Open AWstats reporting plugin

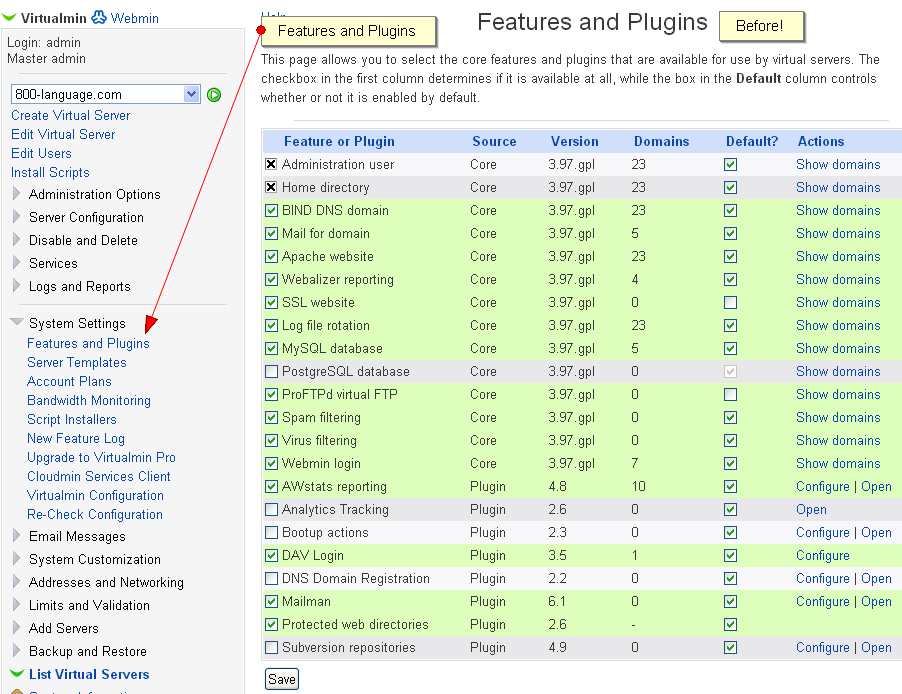(x=876, y=486)
